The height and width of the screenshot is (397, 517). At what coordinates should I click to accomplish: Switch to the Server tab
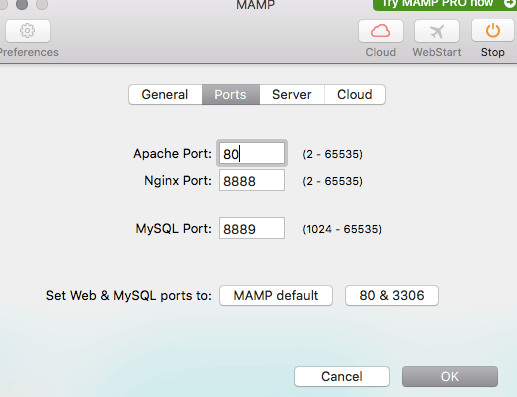click(x=292, y=95)
